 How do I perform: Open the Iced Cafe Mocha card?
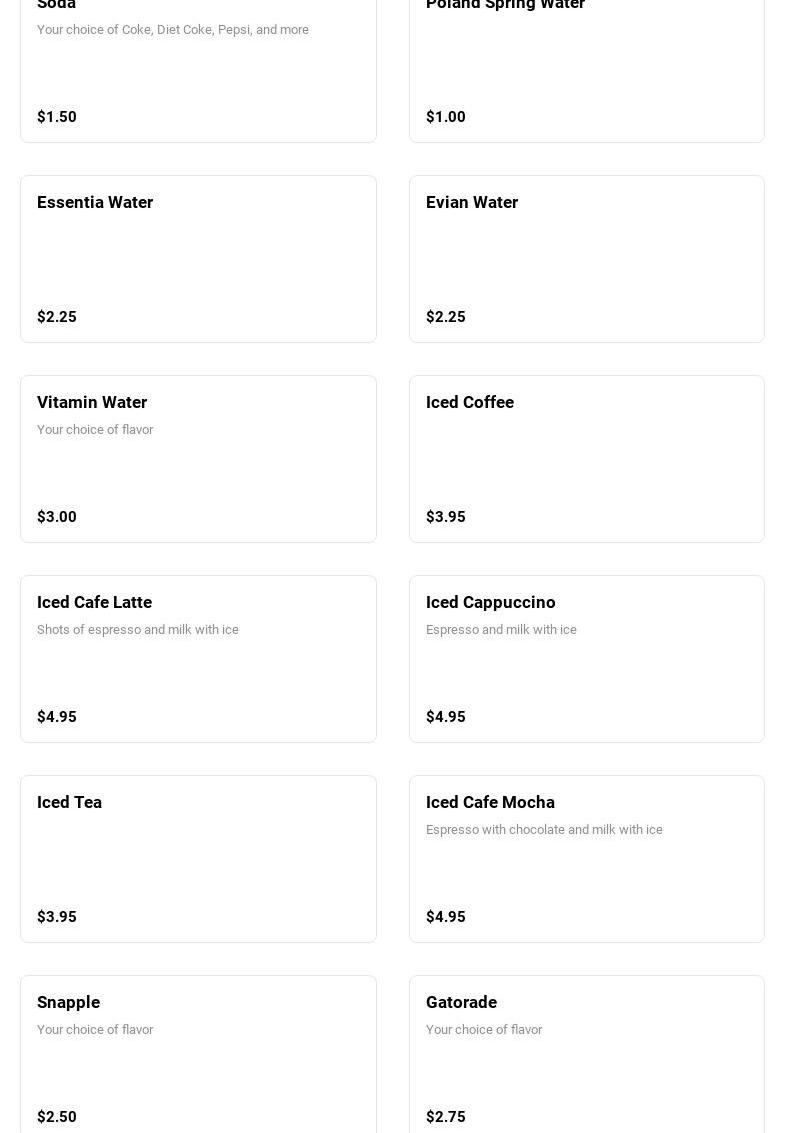(x=586, y=859)
